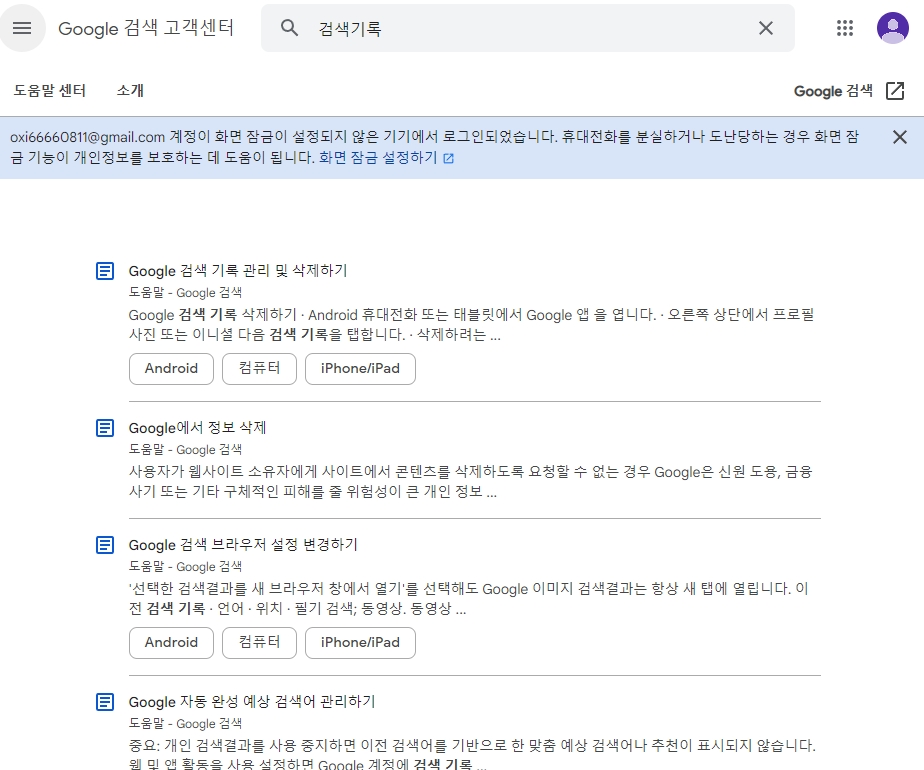Click snippet starting '선택한 검색결과를 새 브라우저'
924x770 pixels.
(469, 599)
